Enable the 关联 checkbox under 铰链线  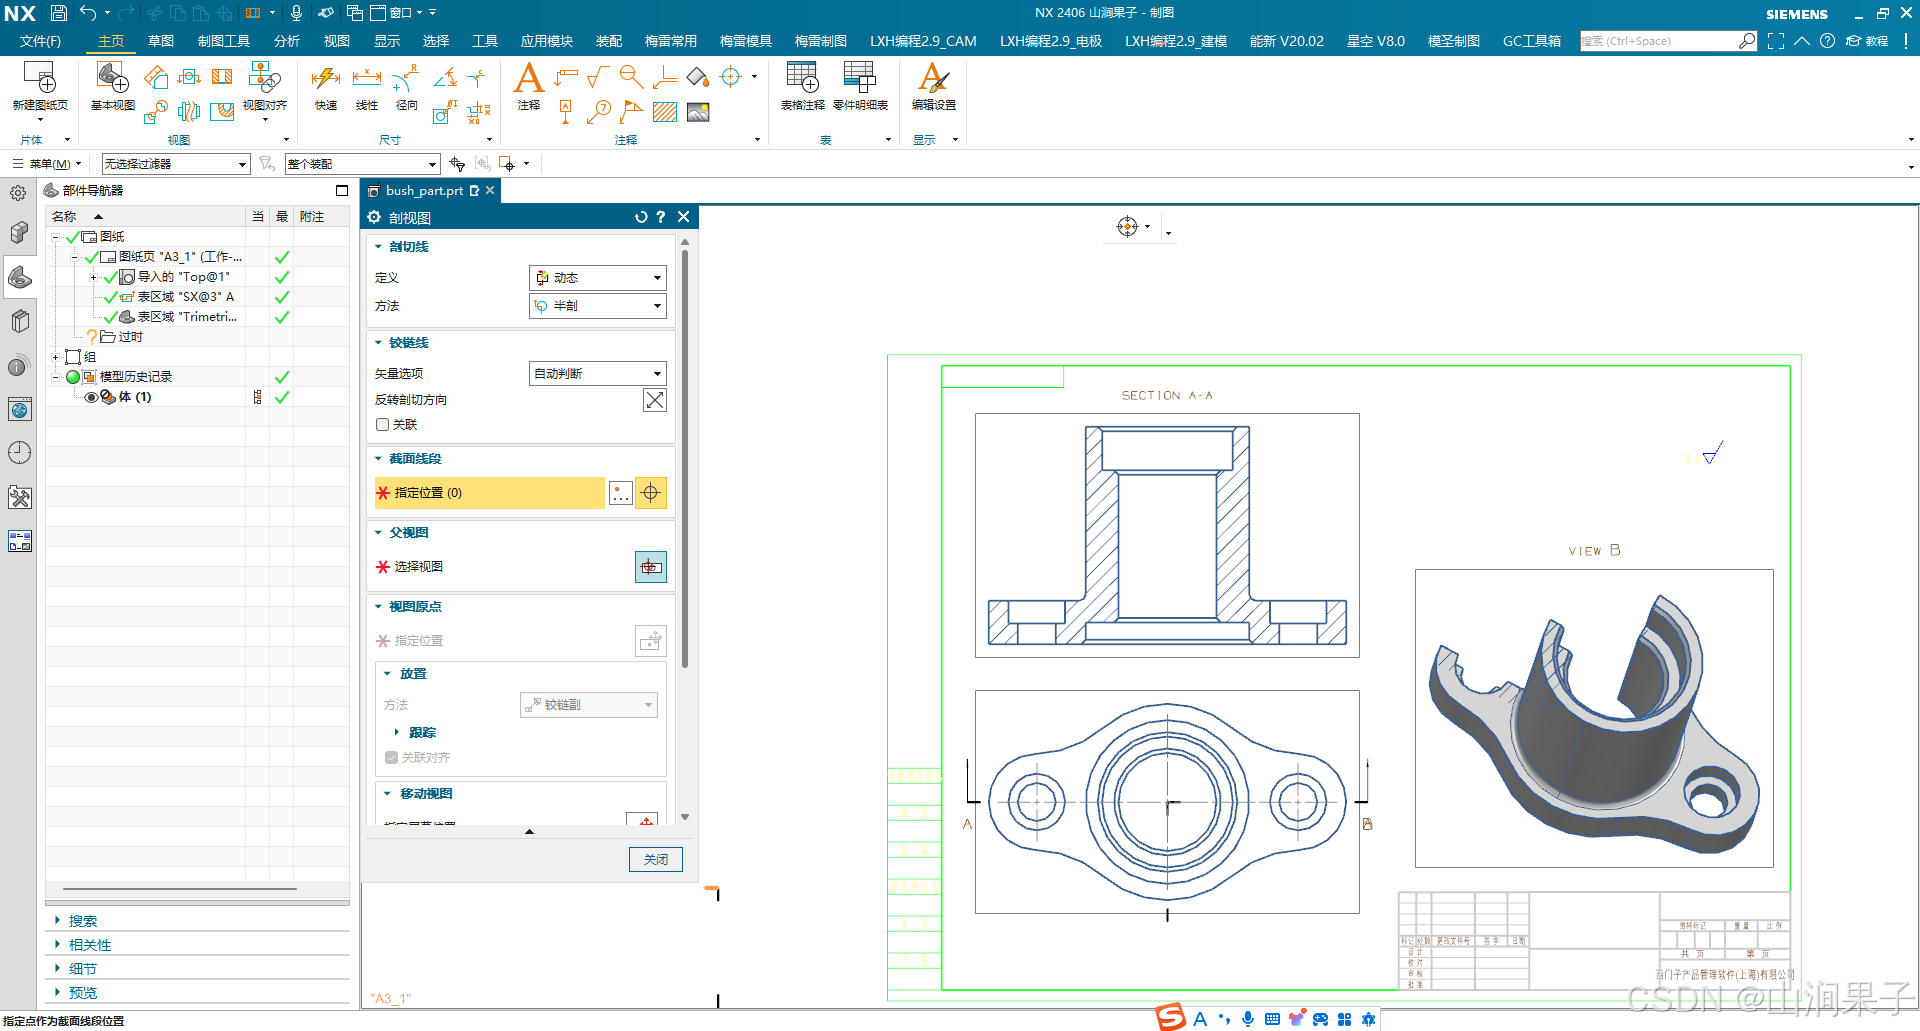[382, 425]
